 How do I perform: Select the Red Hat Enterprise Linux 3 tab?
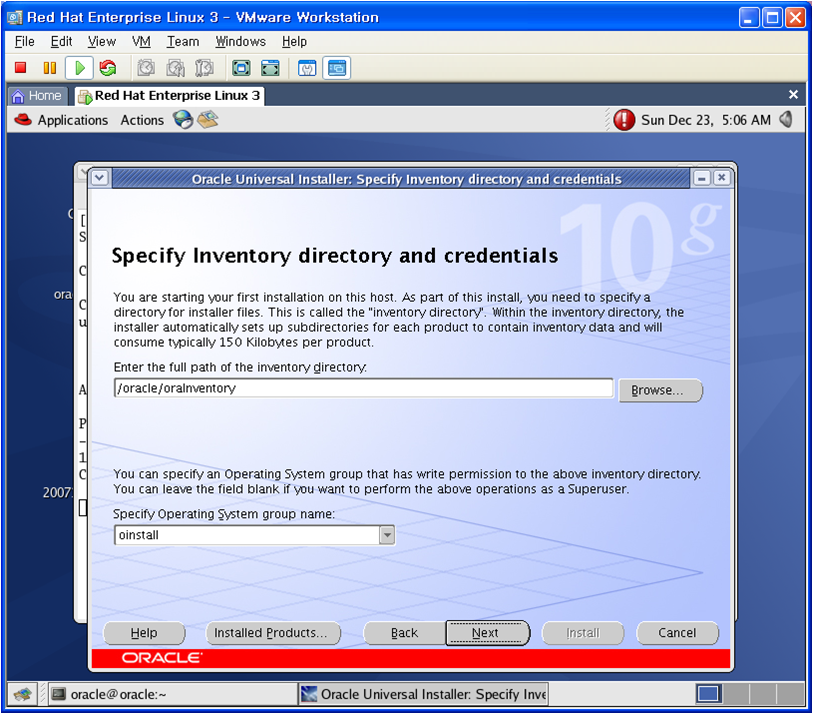170,96
